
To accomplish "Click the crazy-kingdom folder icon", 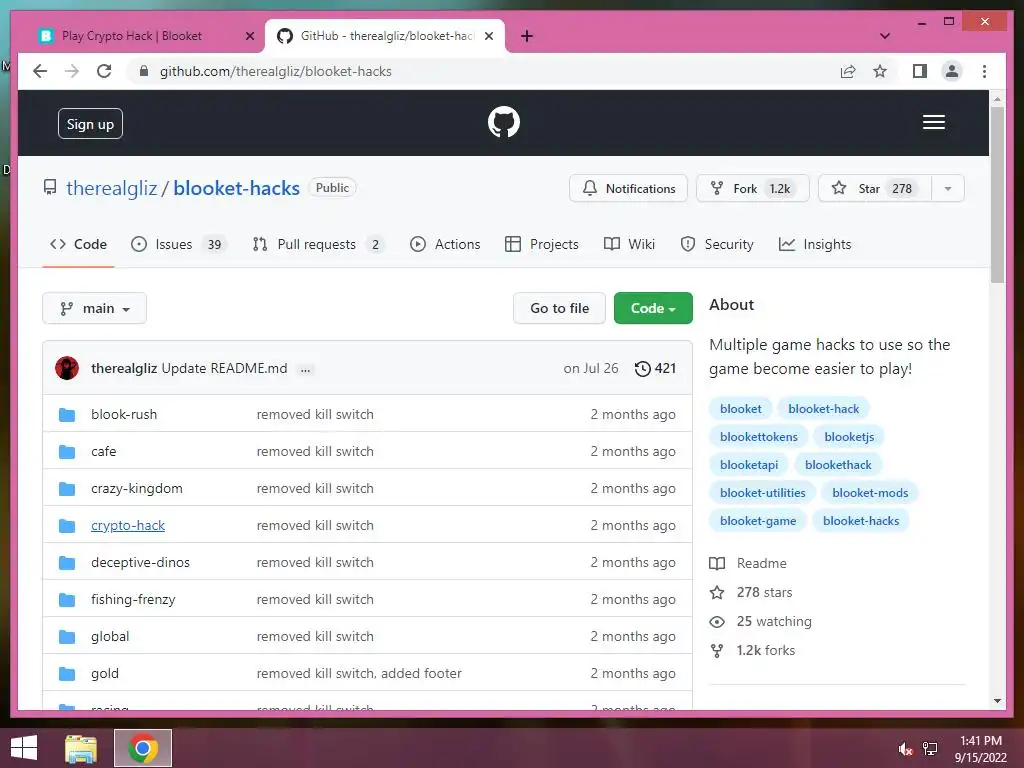I will (67, 488).
